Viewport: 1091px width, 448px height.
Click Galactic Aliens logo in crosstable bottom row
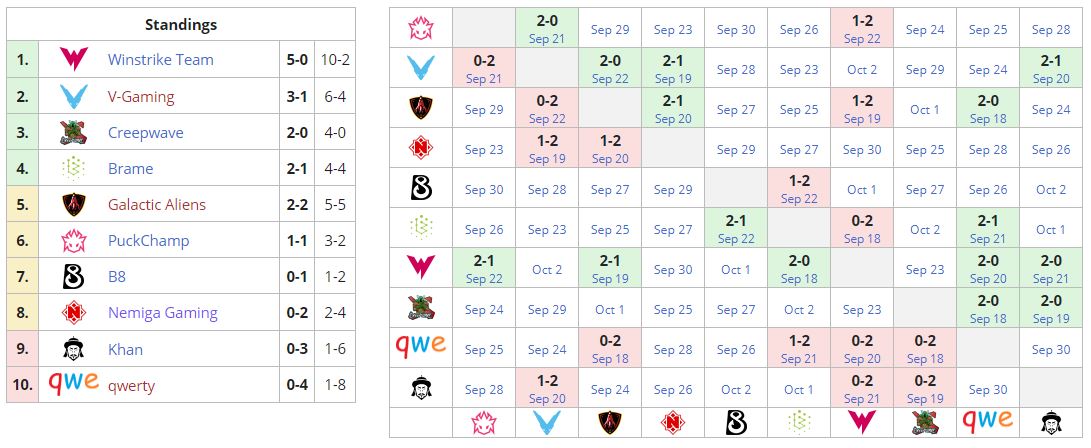coord(610,422)
